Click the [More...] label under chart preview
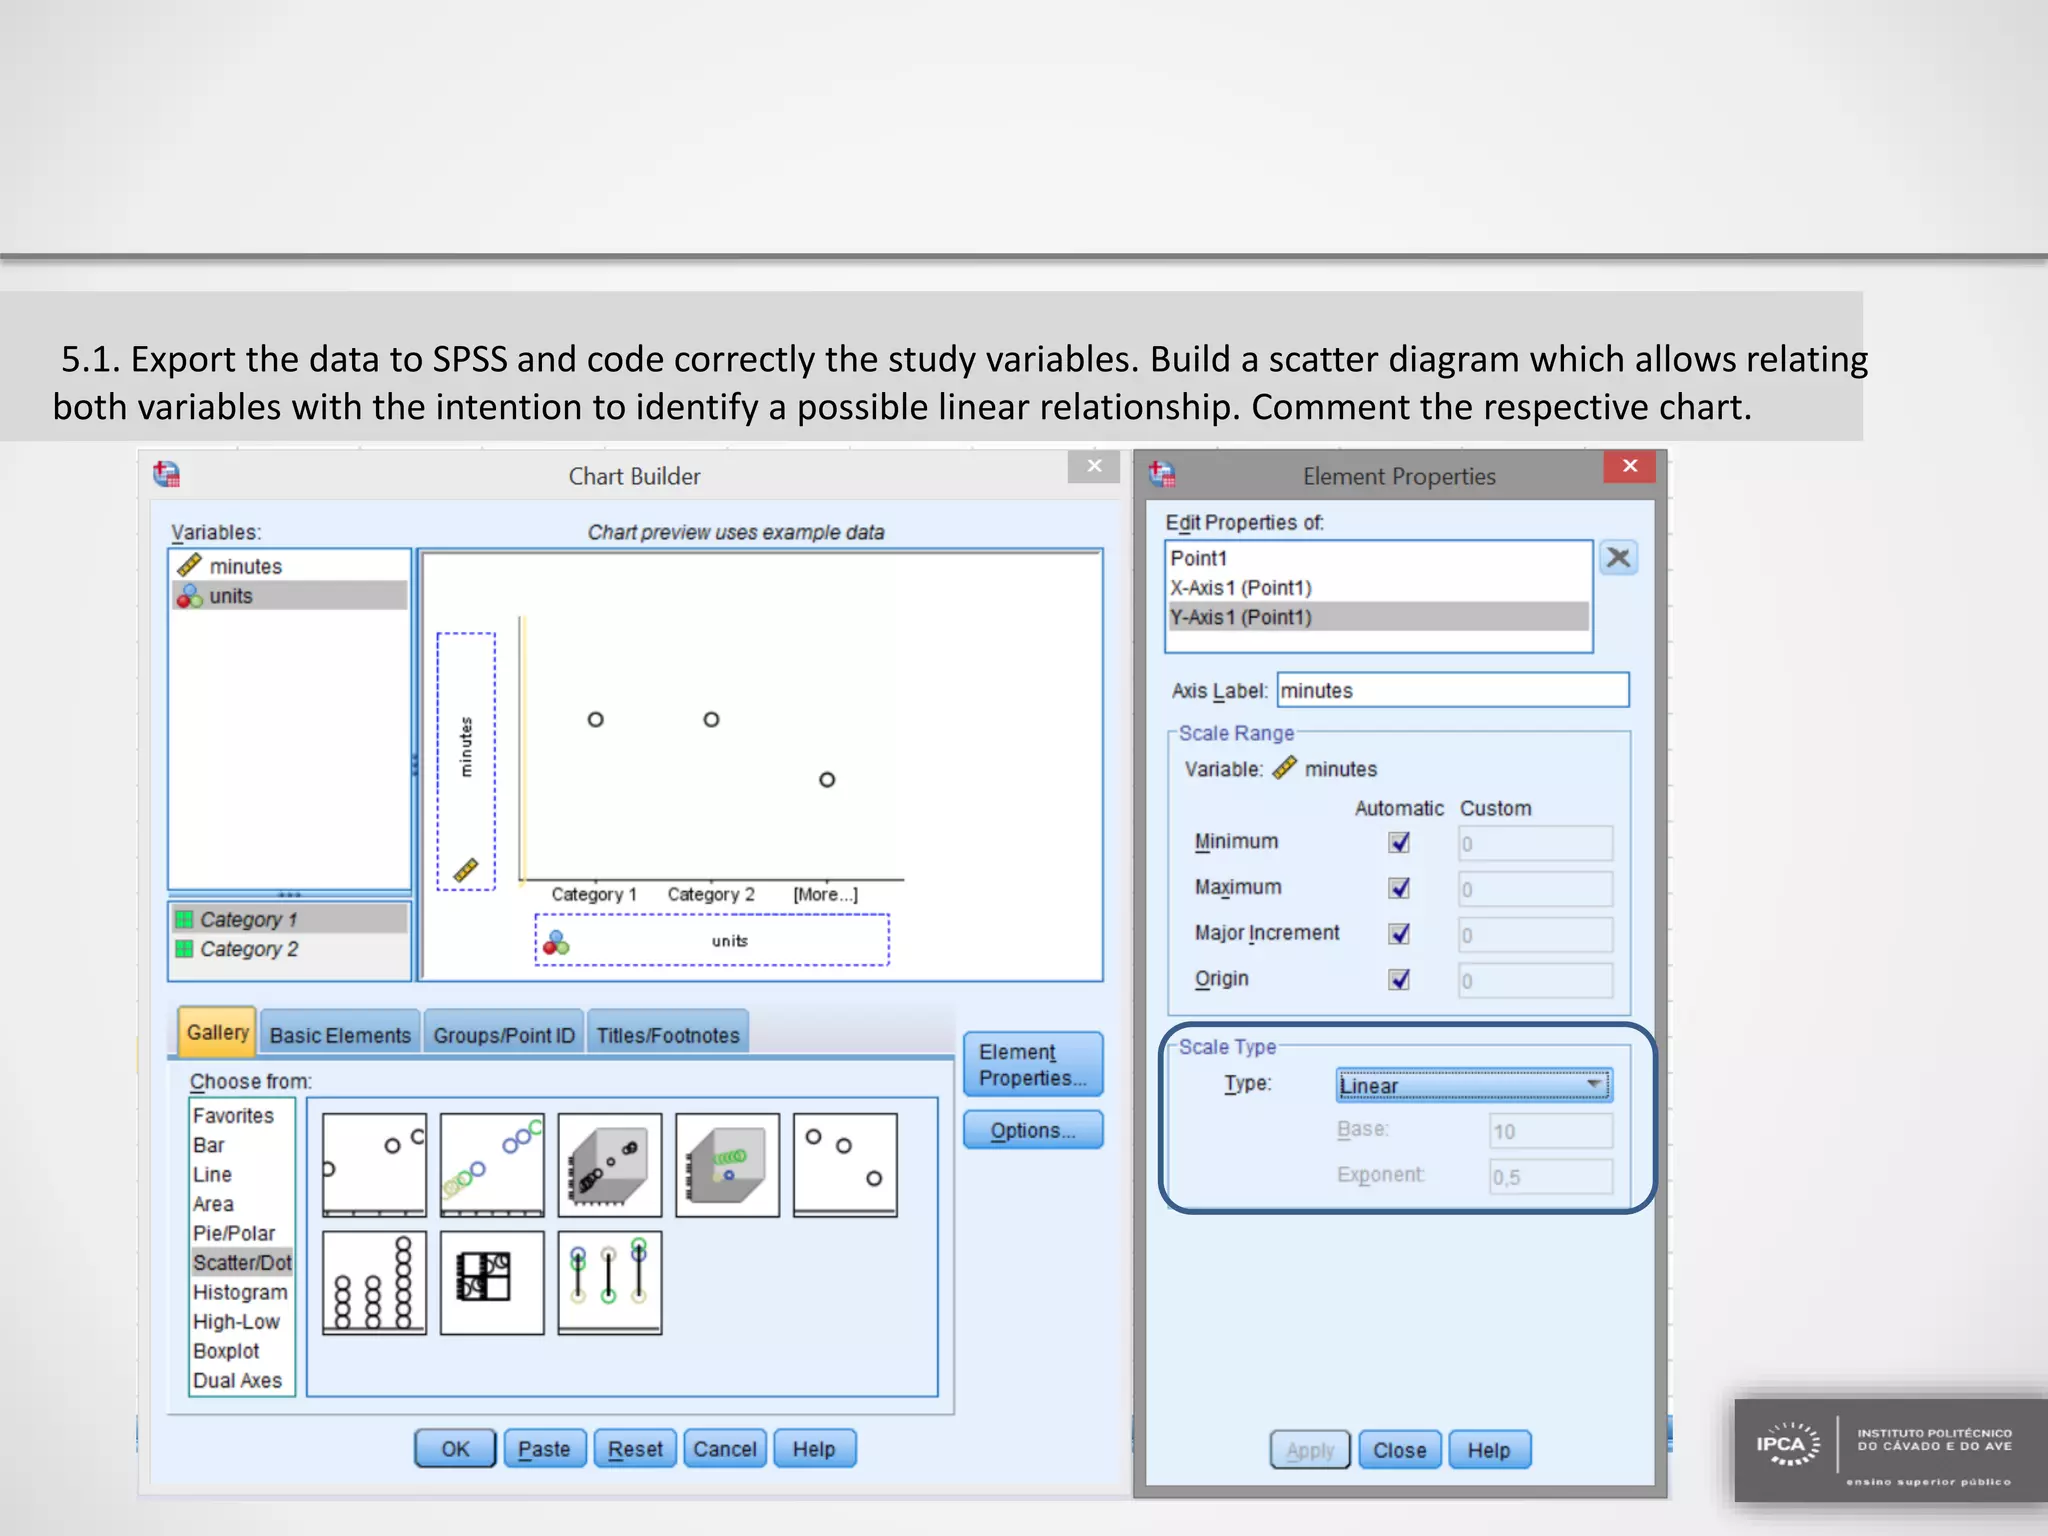This screenshot has height=1536, width=2048. click(x=826, y=894)
